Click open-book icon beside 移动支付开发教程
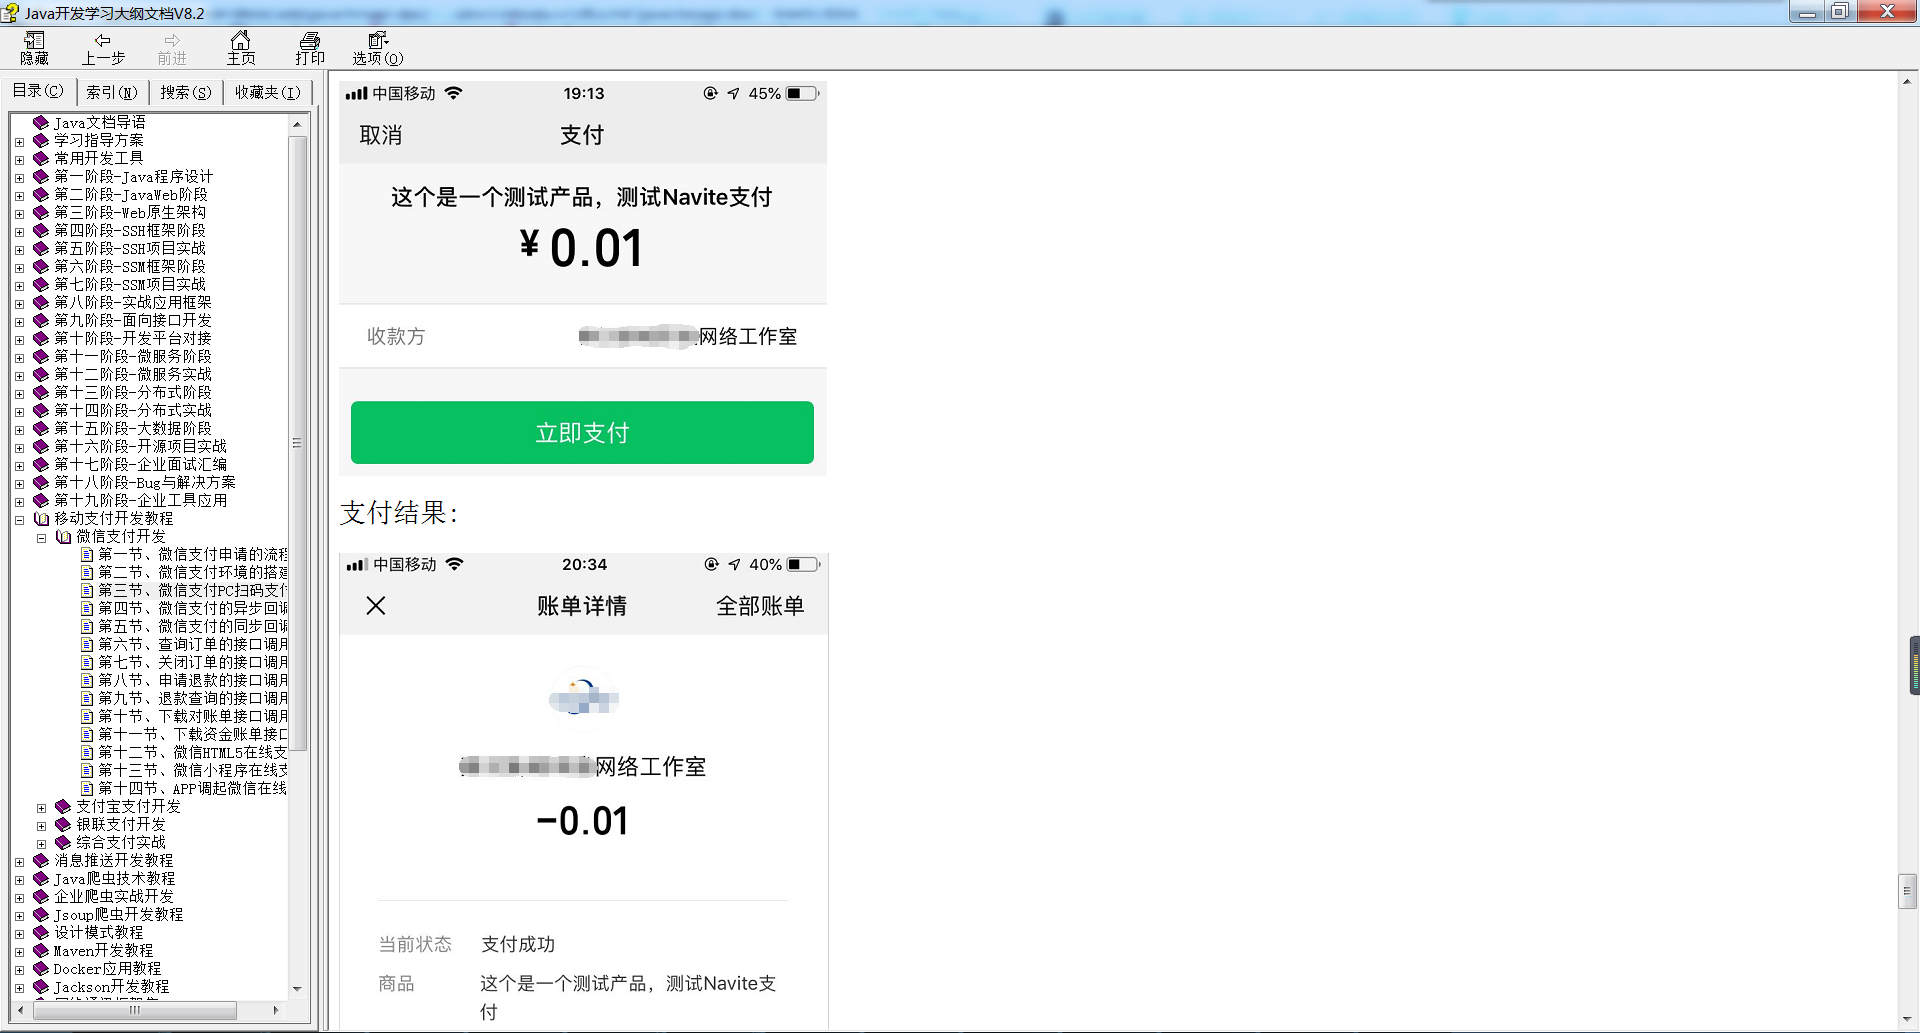This screenshot has height=1033, width=1920. [41, 518]
